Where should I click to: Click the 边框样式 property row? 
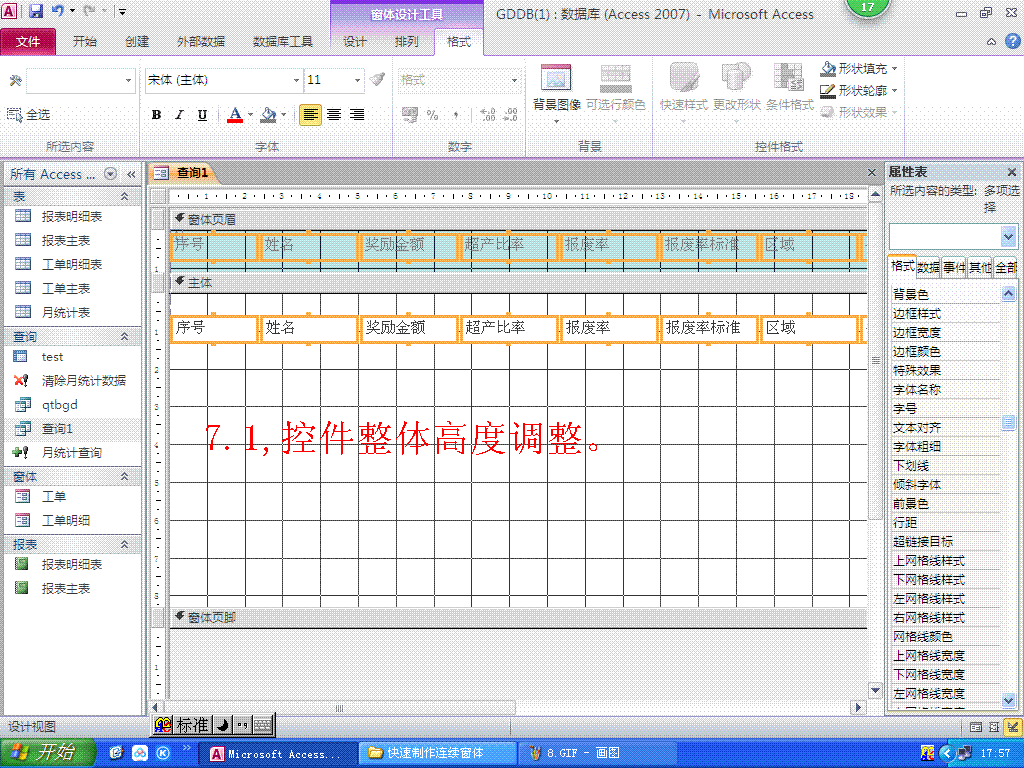(x=946, y=314)
